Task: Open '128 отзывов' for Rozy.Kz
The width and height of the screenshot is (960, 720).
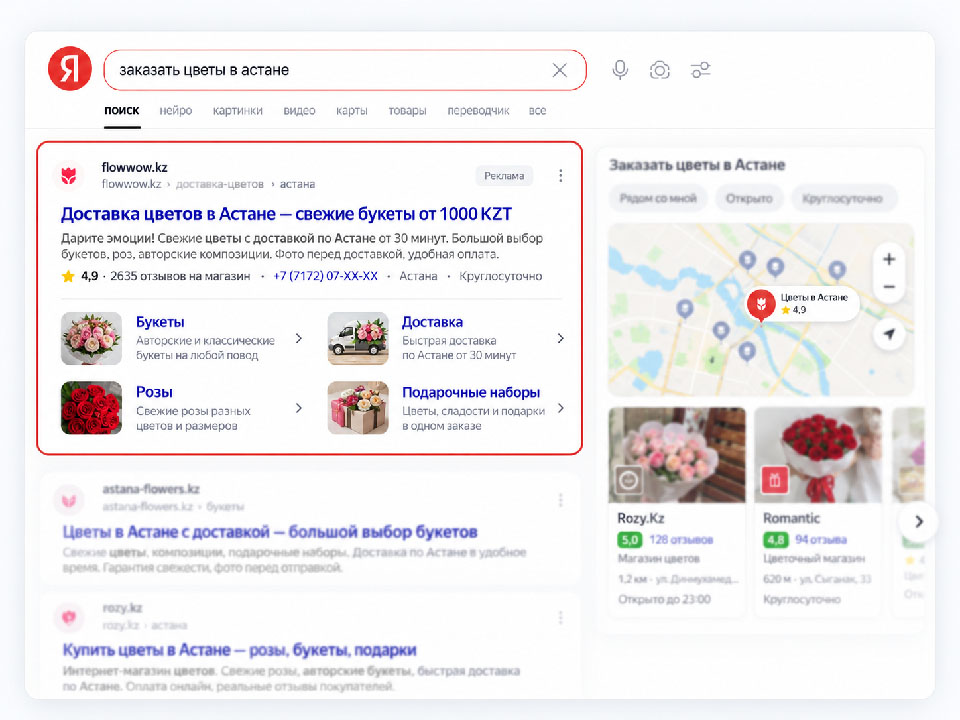Action: click(x=681, y=540)
